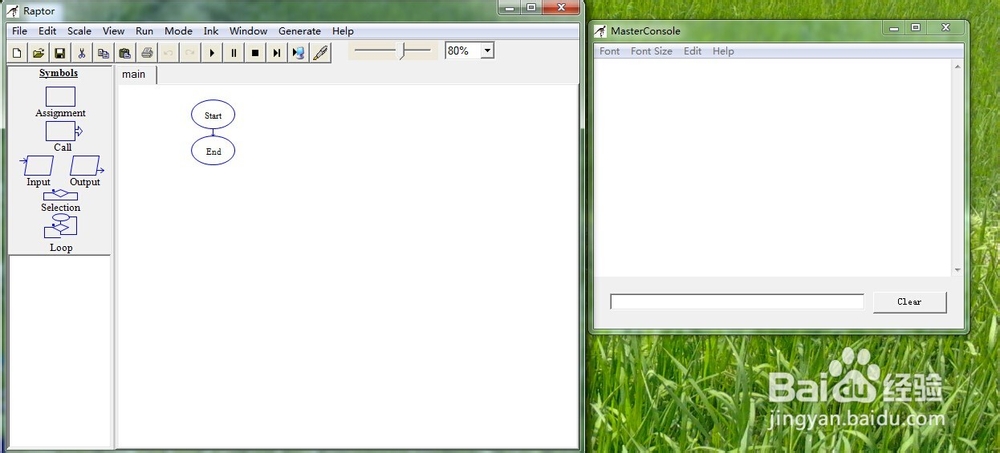Step to next shape button

pos(277,53)
